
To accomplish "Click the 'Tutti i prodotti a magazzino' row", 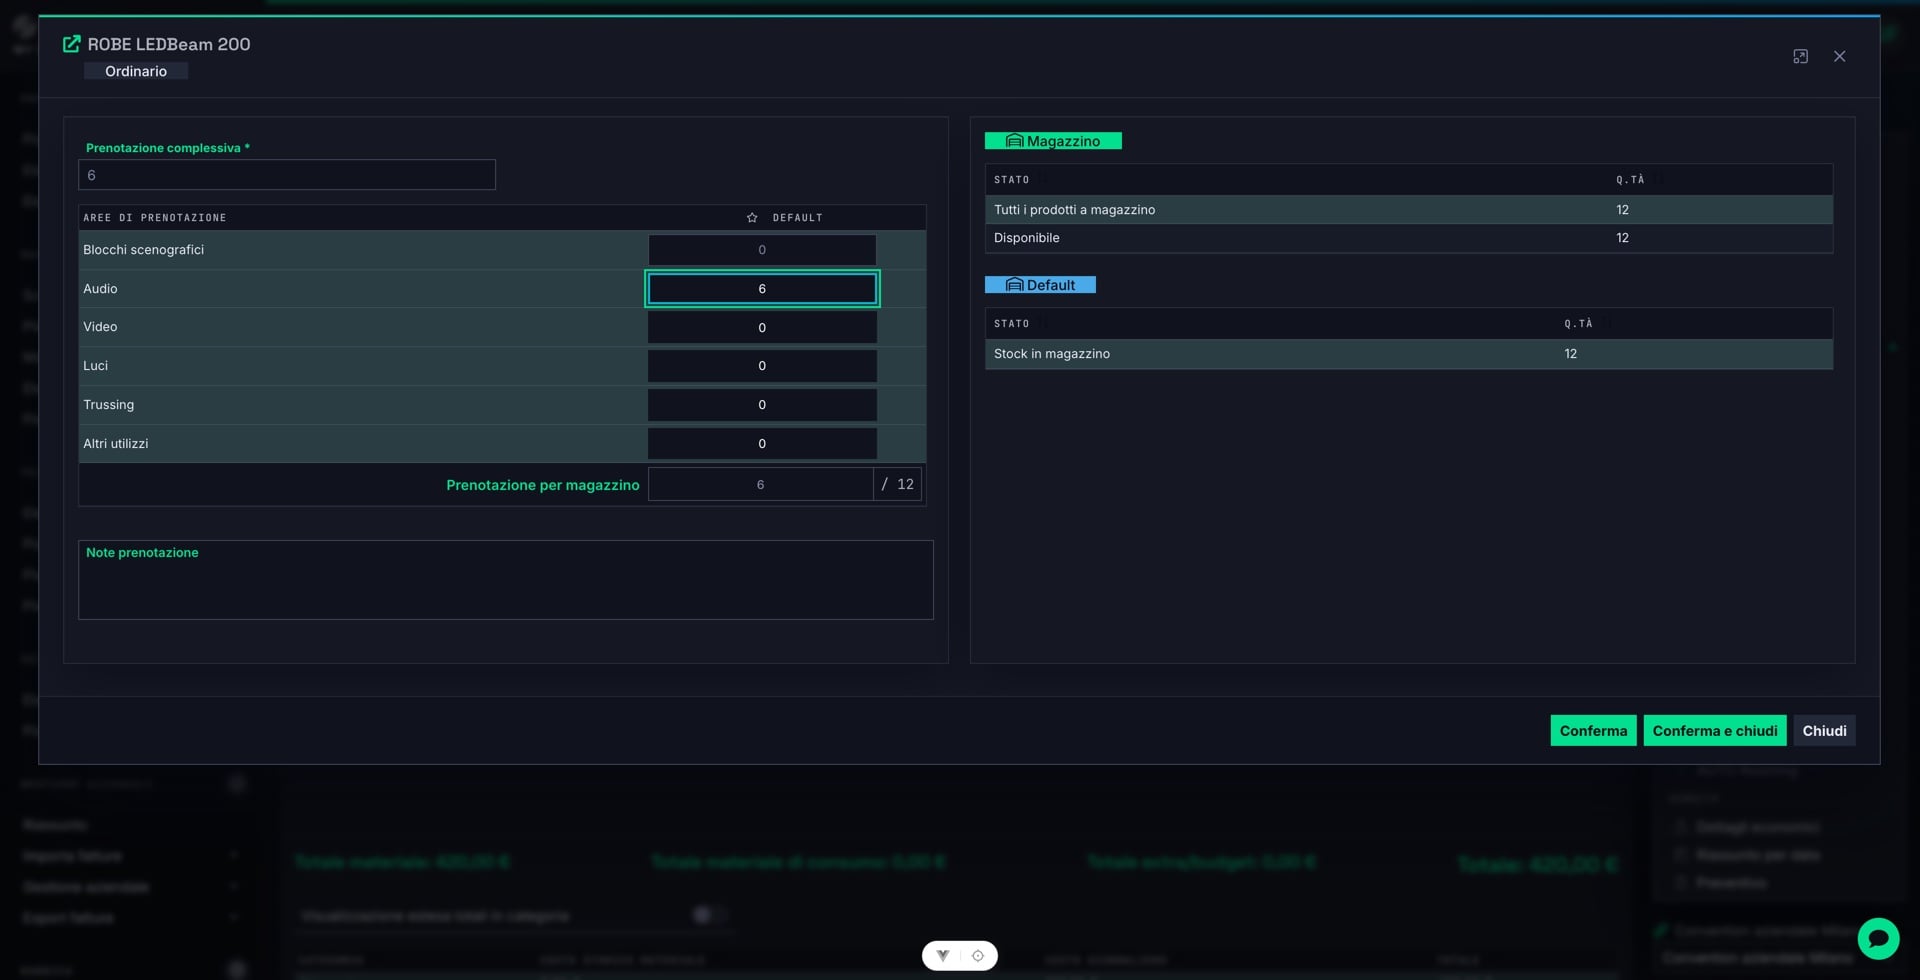I will click(x=1409, y=210).
